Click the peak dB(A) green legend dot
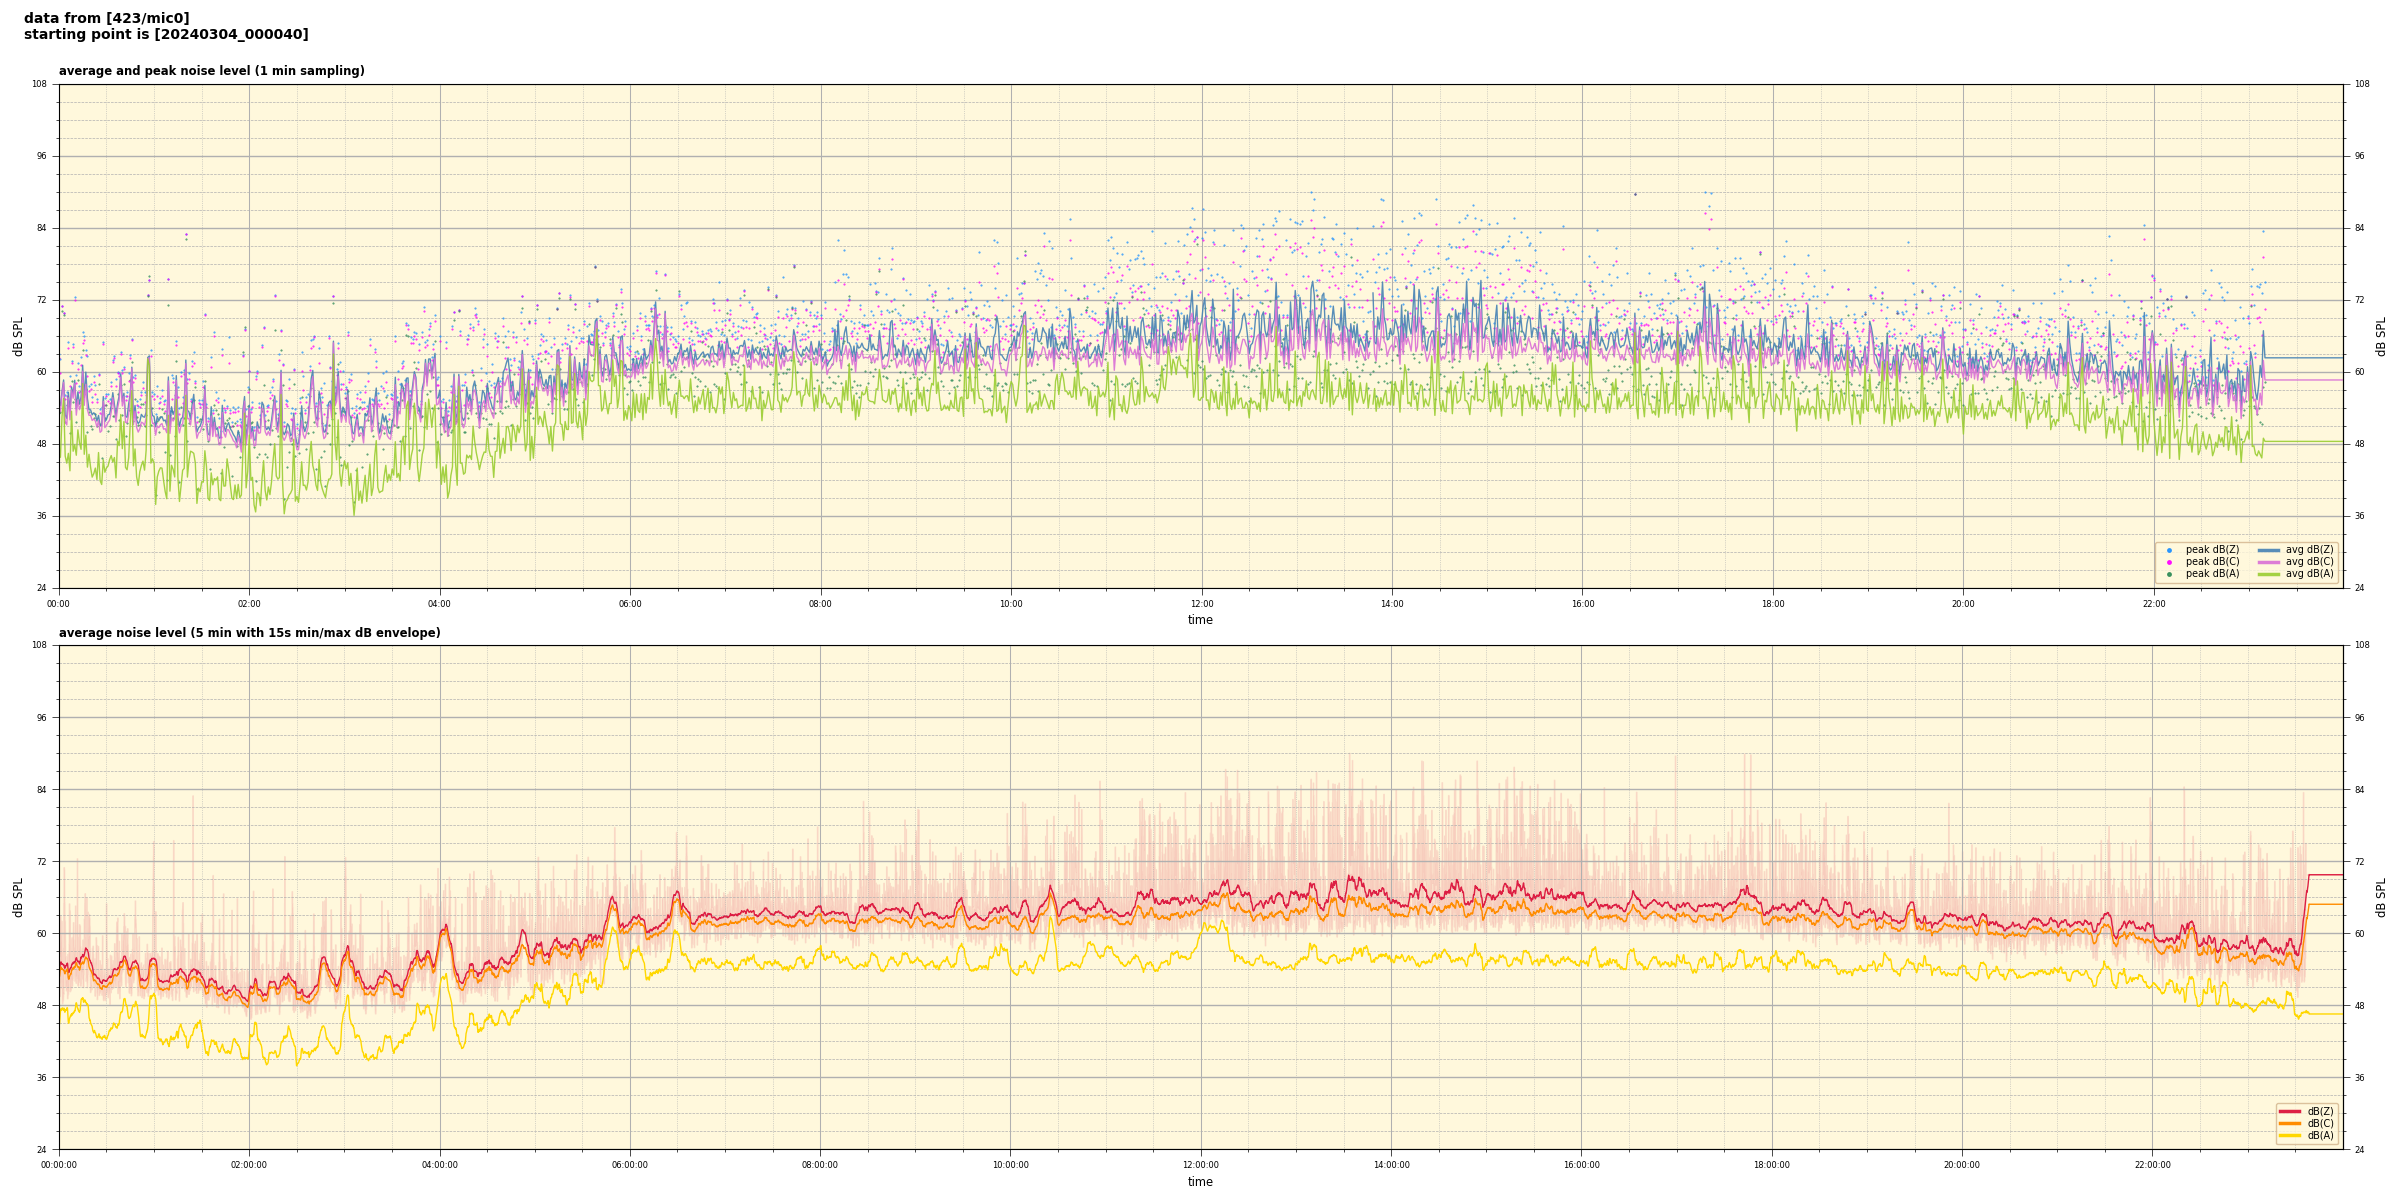Screen dimensions: 2400x1200 2169,574
